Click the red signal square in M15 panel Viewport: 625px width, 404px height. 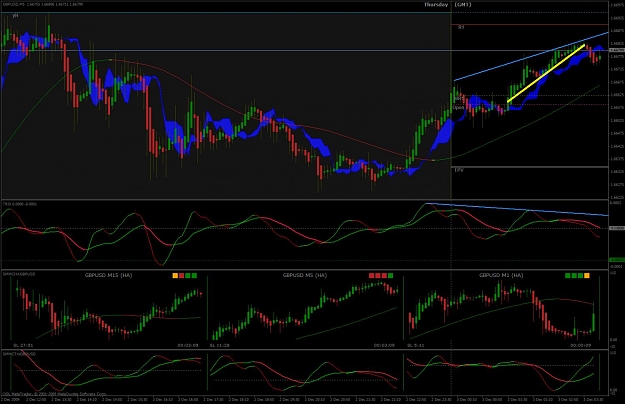pos(181,276)
